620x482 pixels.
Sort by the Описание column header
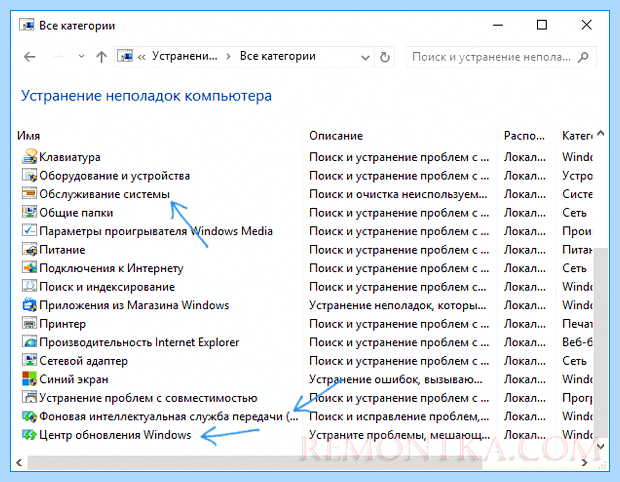[x=336, y=136]
